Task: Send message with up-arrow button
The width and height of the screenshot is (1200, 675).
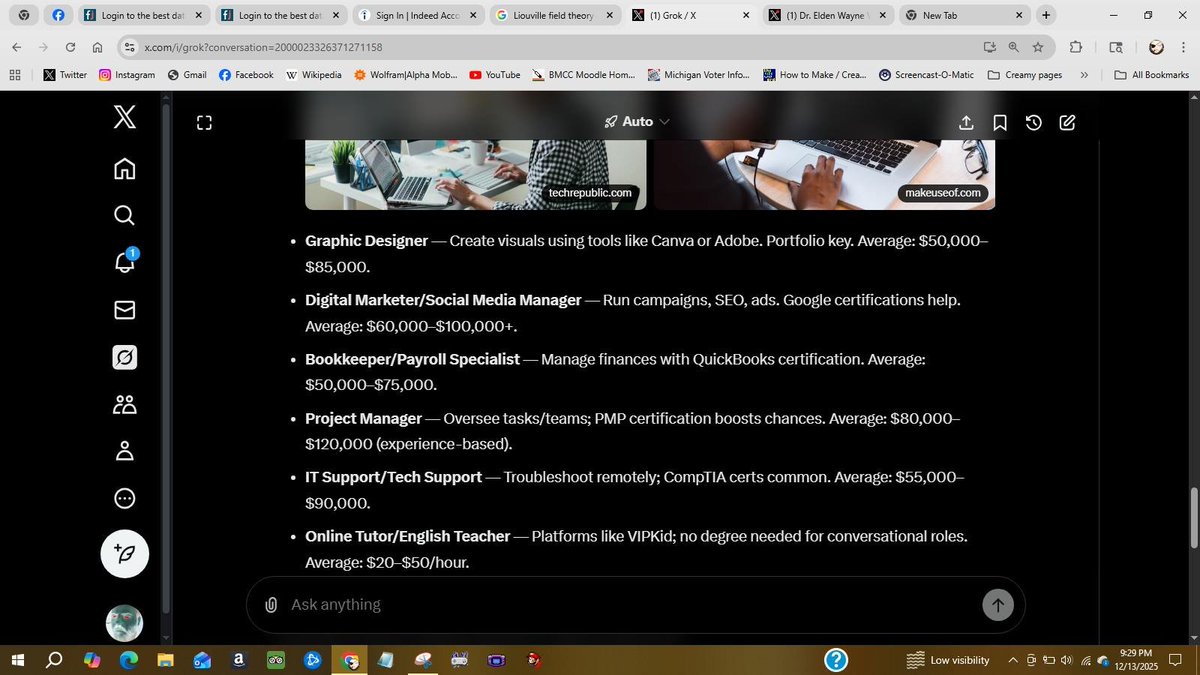Action: click(997, 604)
